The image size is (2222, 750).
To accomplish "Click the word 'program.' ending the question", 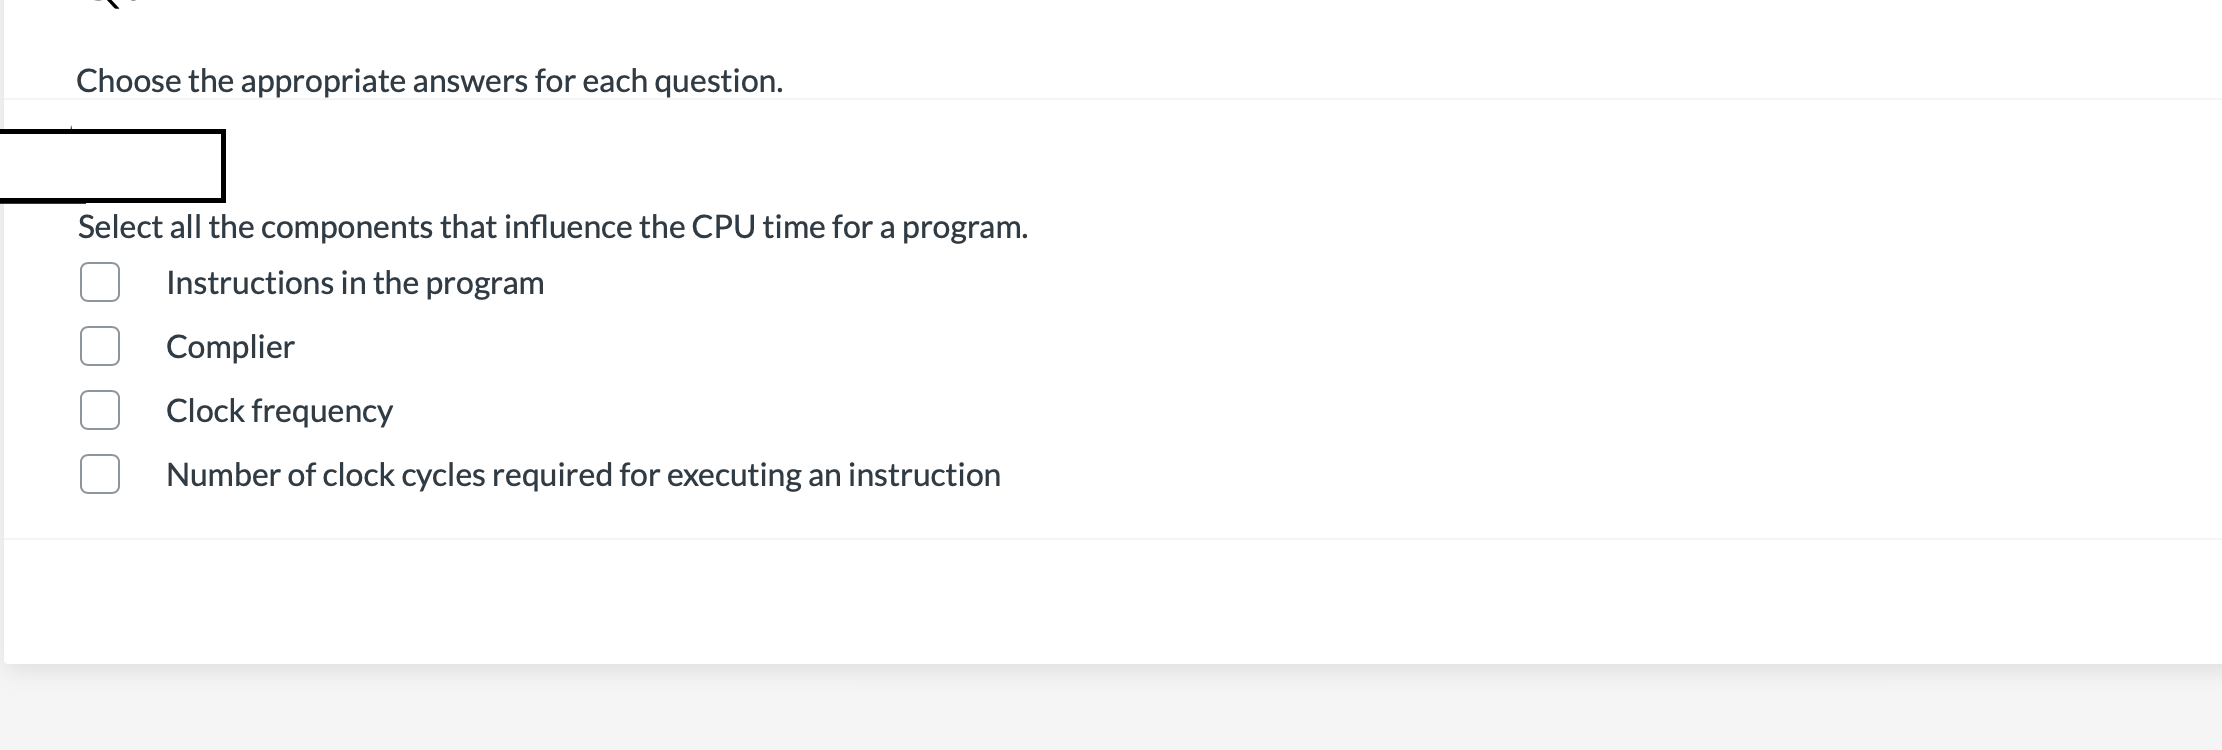I will (964, 227).
